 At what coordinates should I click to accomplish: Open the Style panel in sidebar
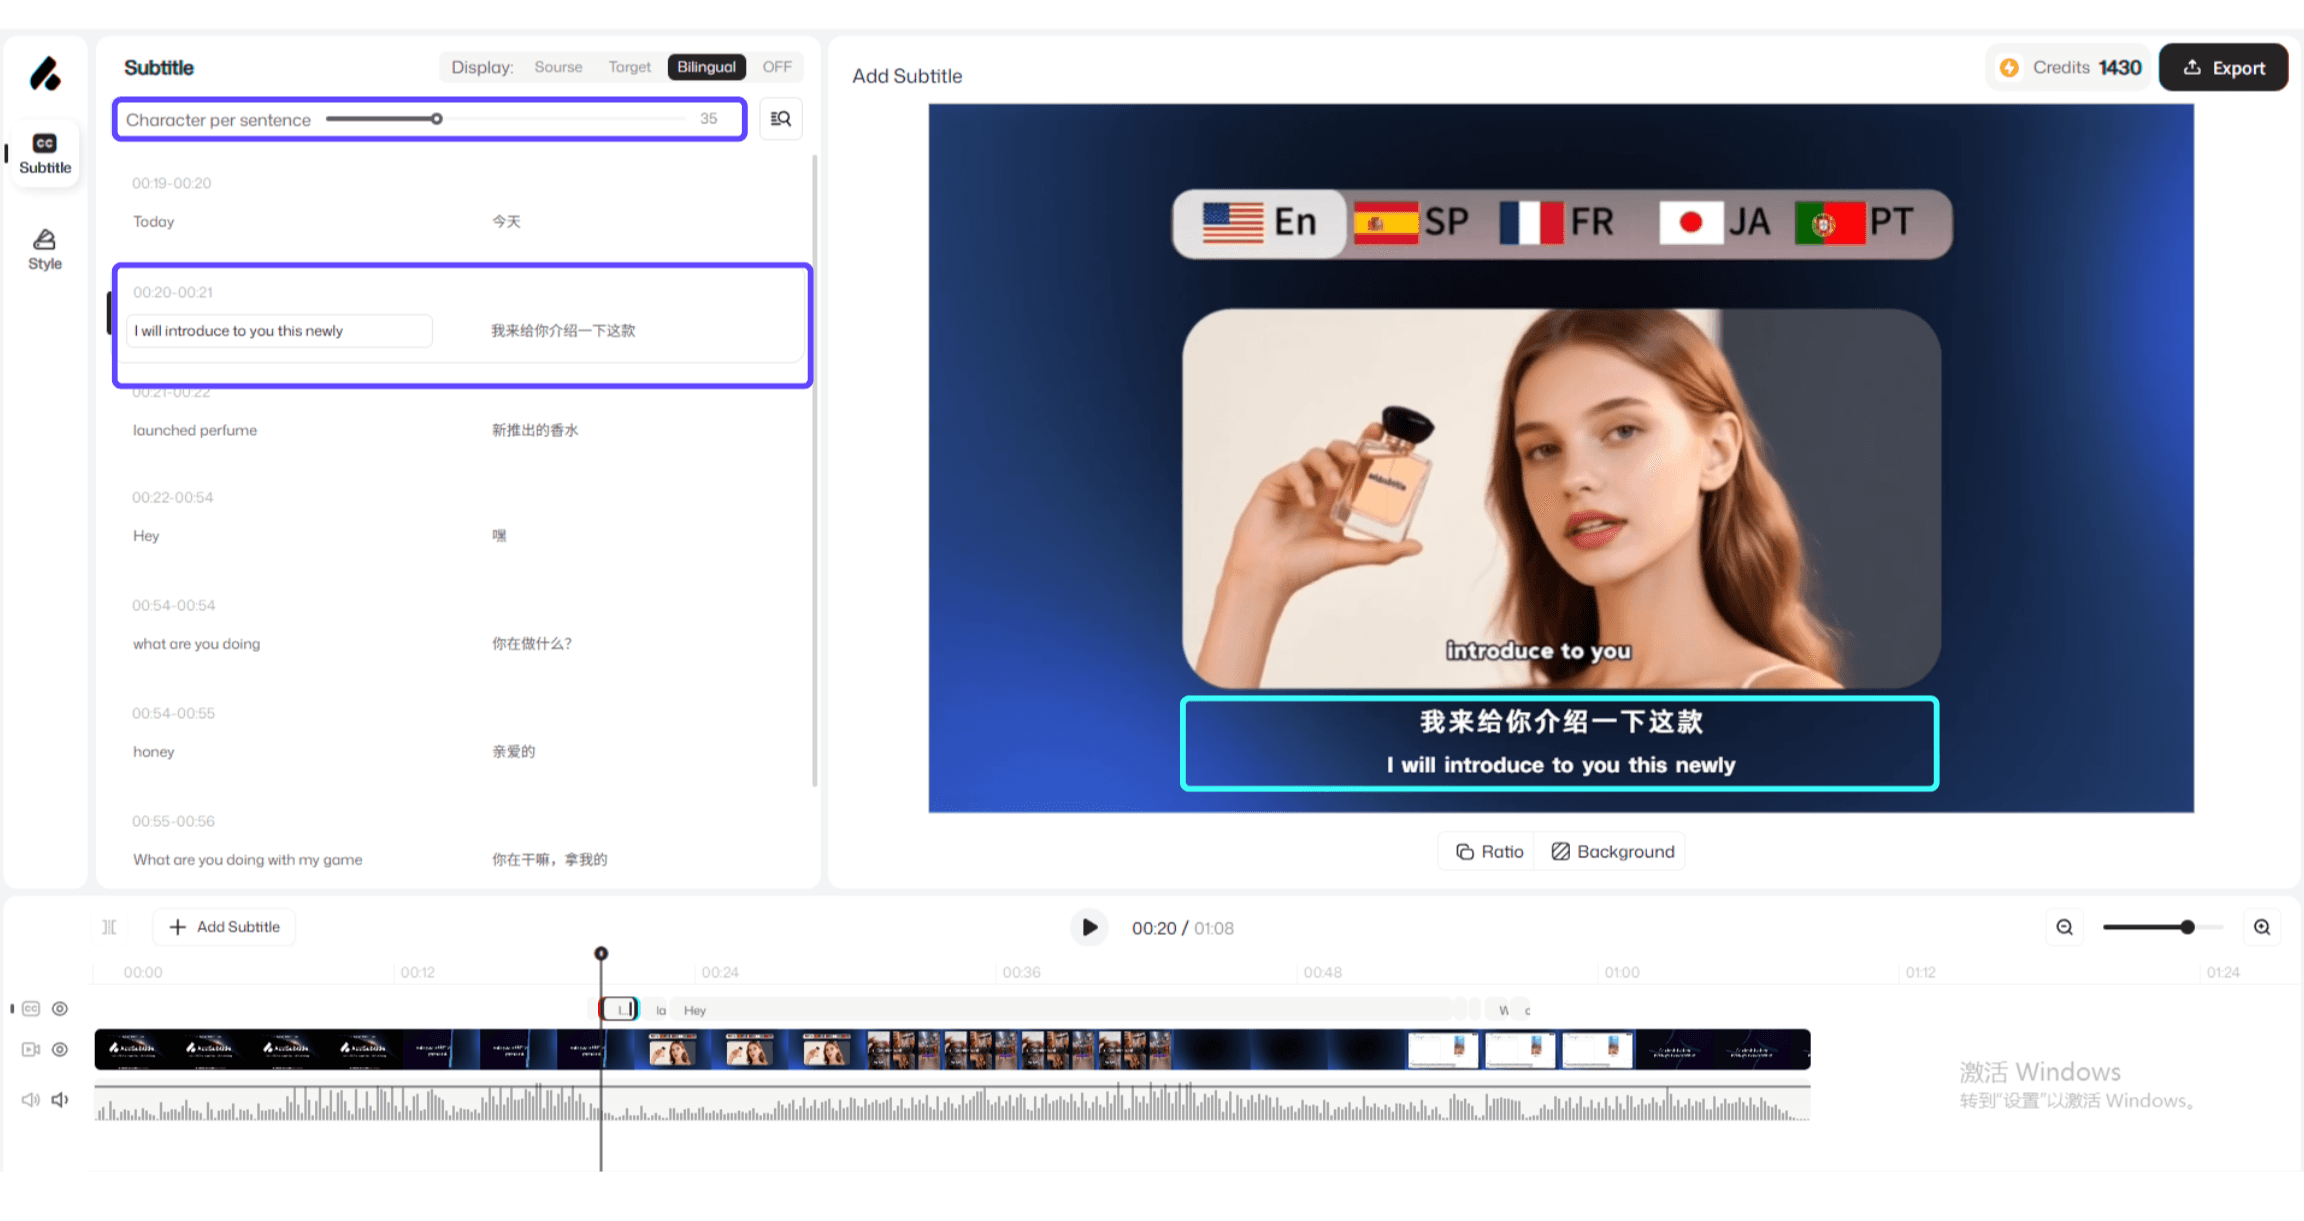click(44, 248)
